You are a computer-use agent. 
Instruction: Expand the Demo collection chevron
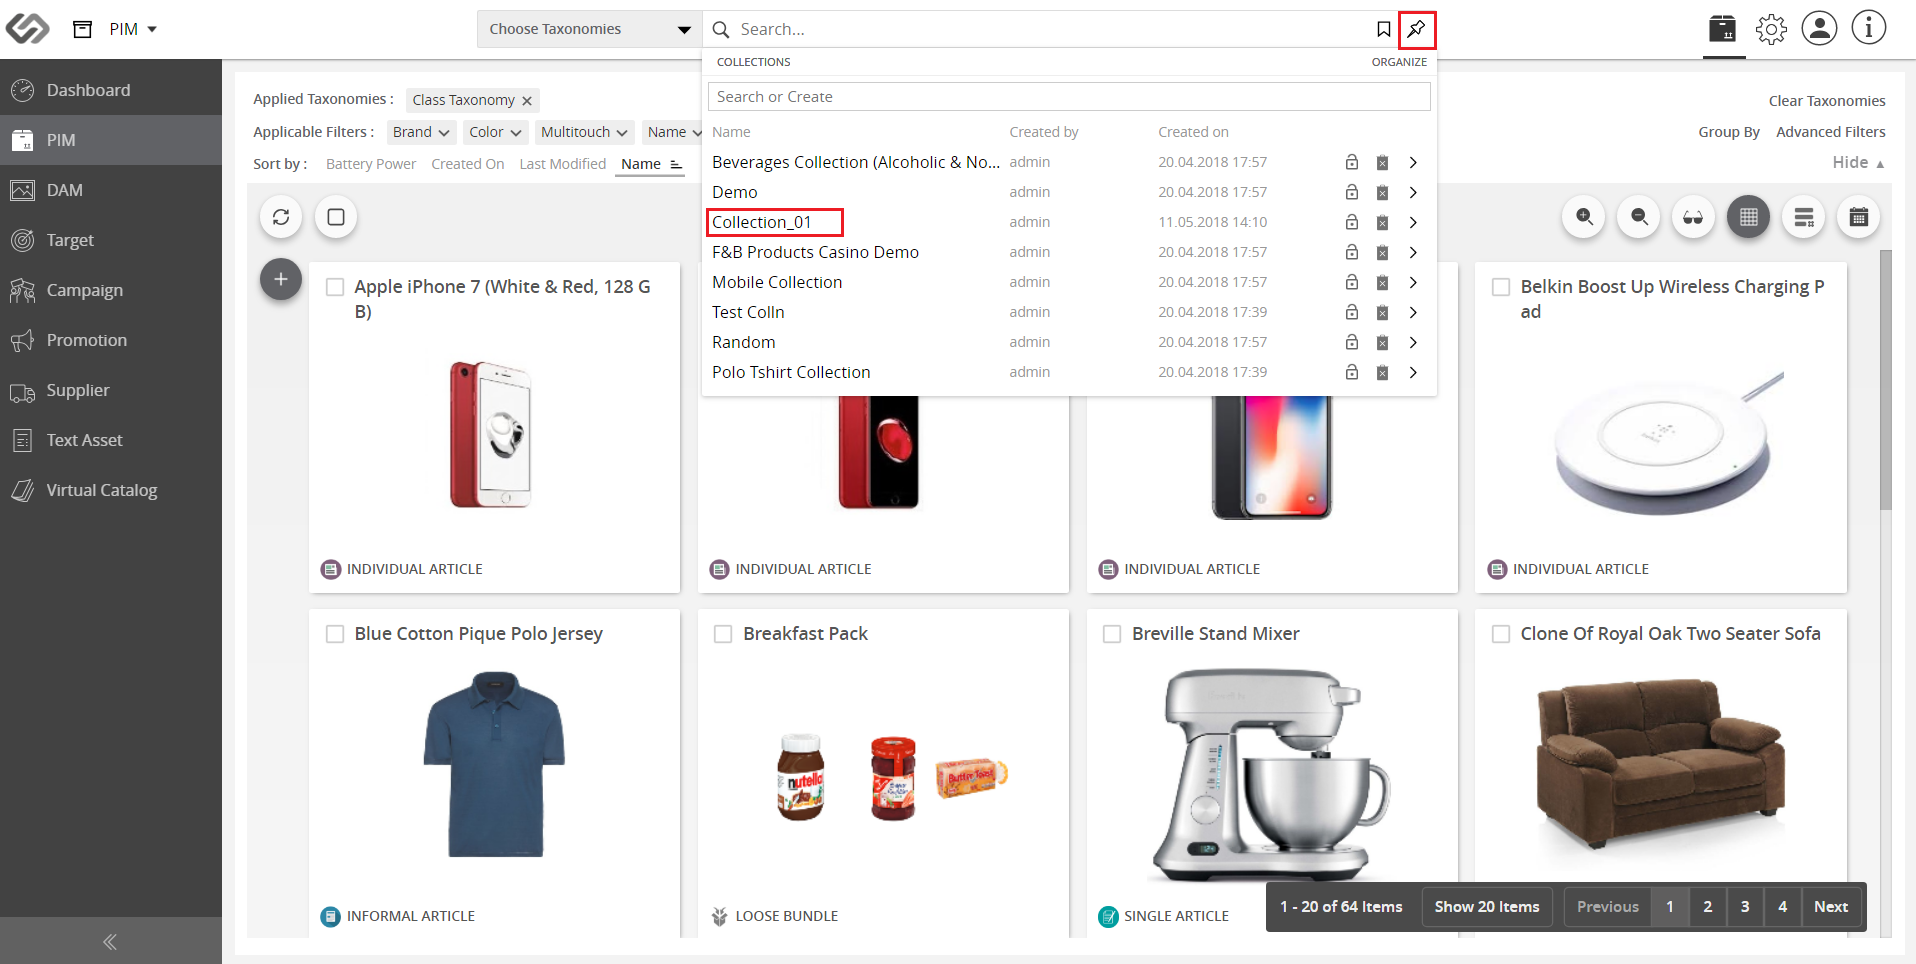pyautogui.click(x=1413, y=192)
